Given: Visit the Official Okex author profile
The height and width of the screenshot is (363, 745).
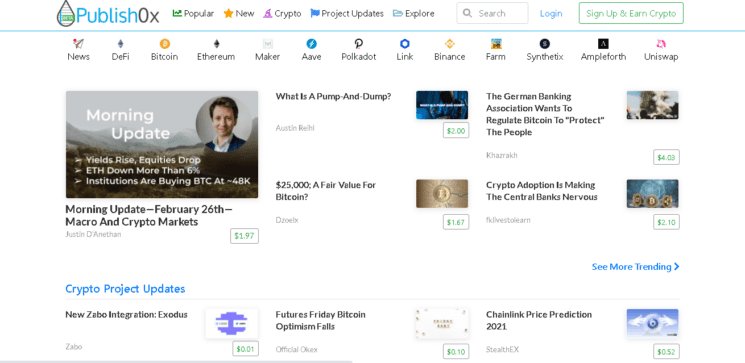Looking at the screenshot, I should [296, 350].
